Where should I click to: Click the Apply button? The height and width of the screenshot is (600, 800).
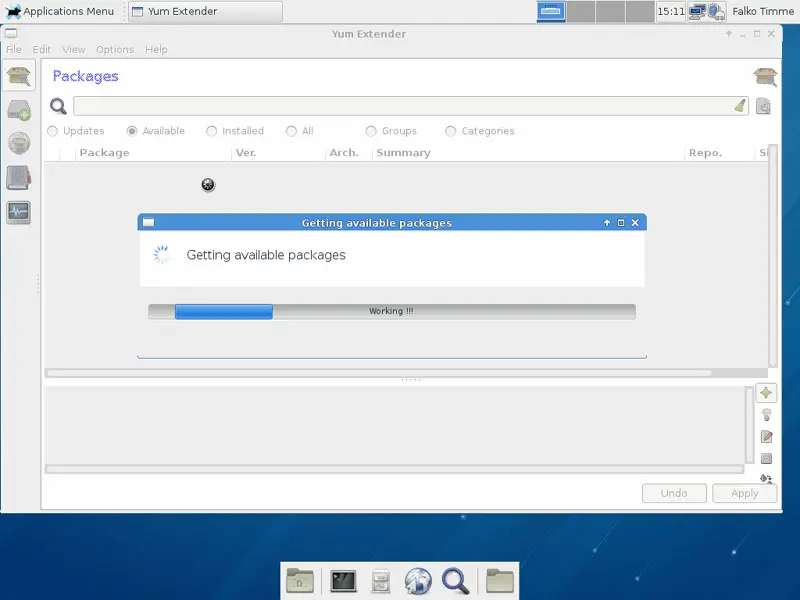click(x=744, y=493)
